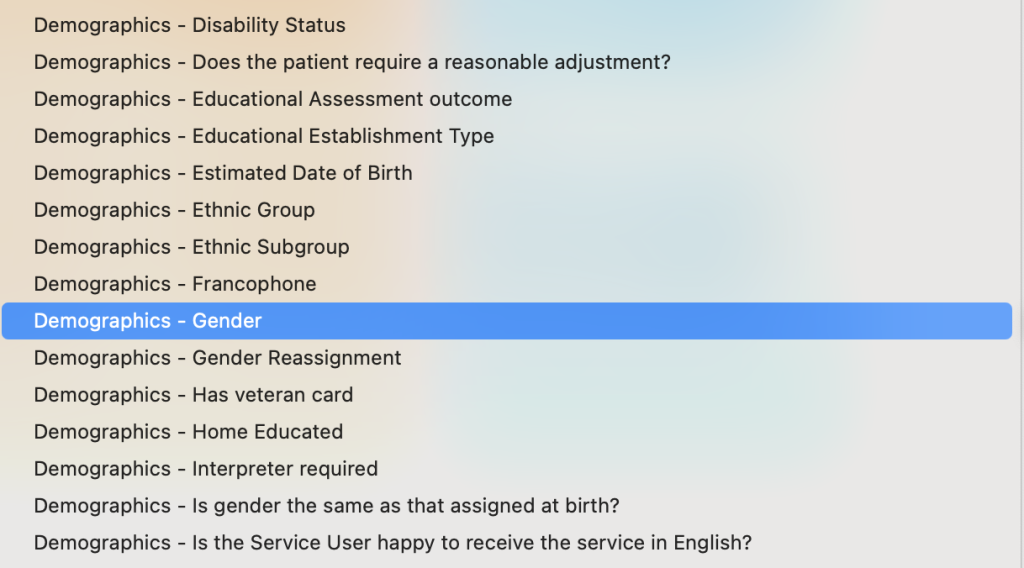Screen dimensions: 1024x568
Task: Select Demographics - Home Educated
Action: pos(188,432)
